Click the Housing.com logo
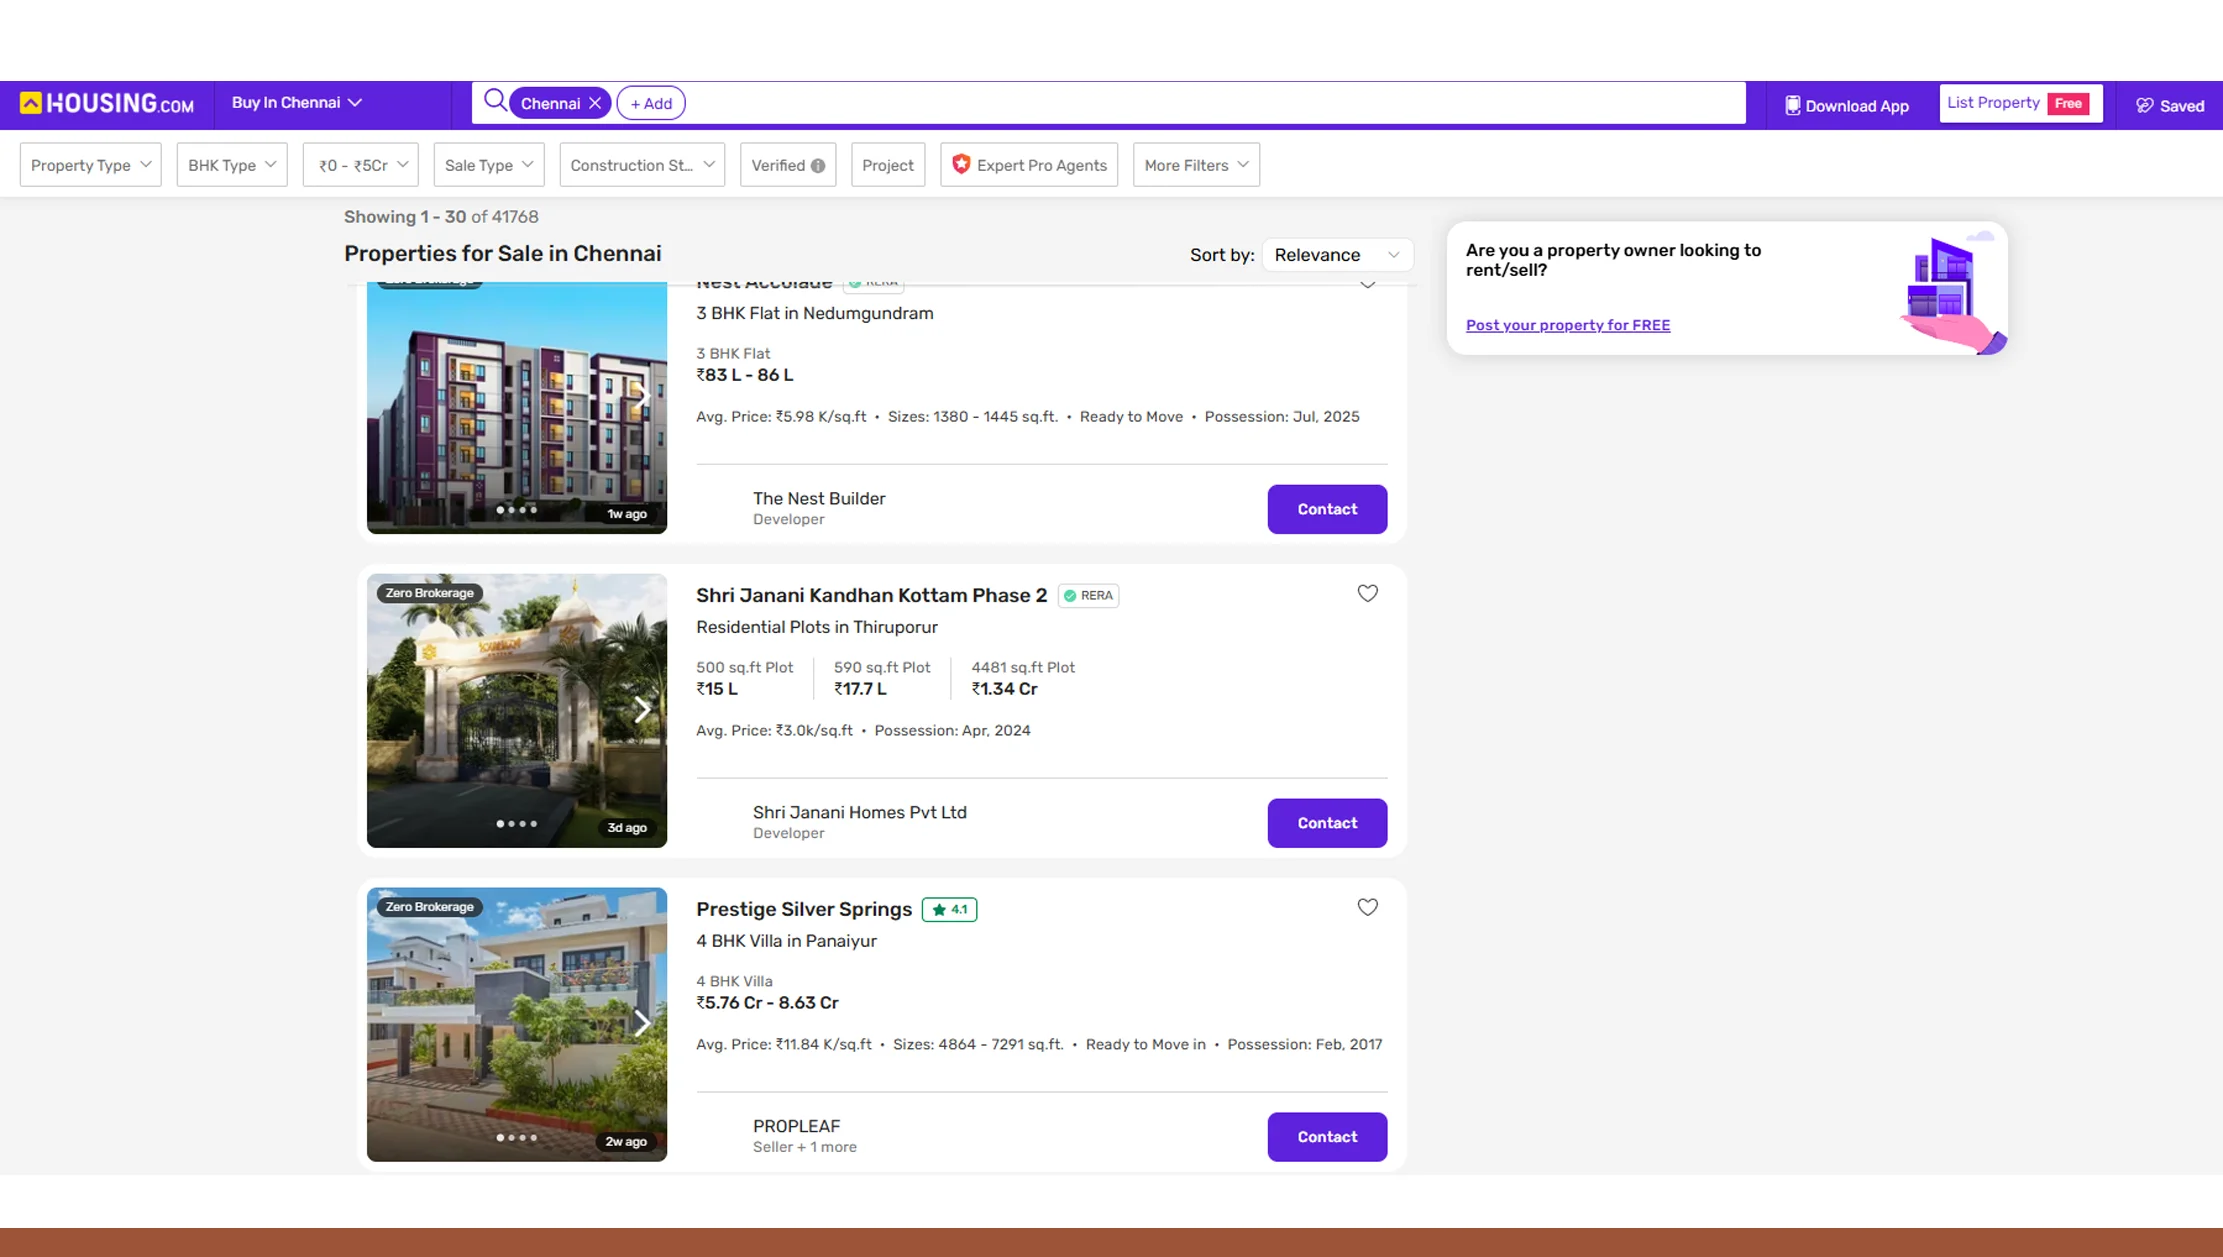Viewport: 2223px width, 1257px height. (107, 104)
